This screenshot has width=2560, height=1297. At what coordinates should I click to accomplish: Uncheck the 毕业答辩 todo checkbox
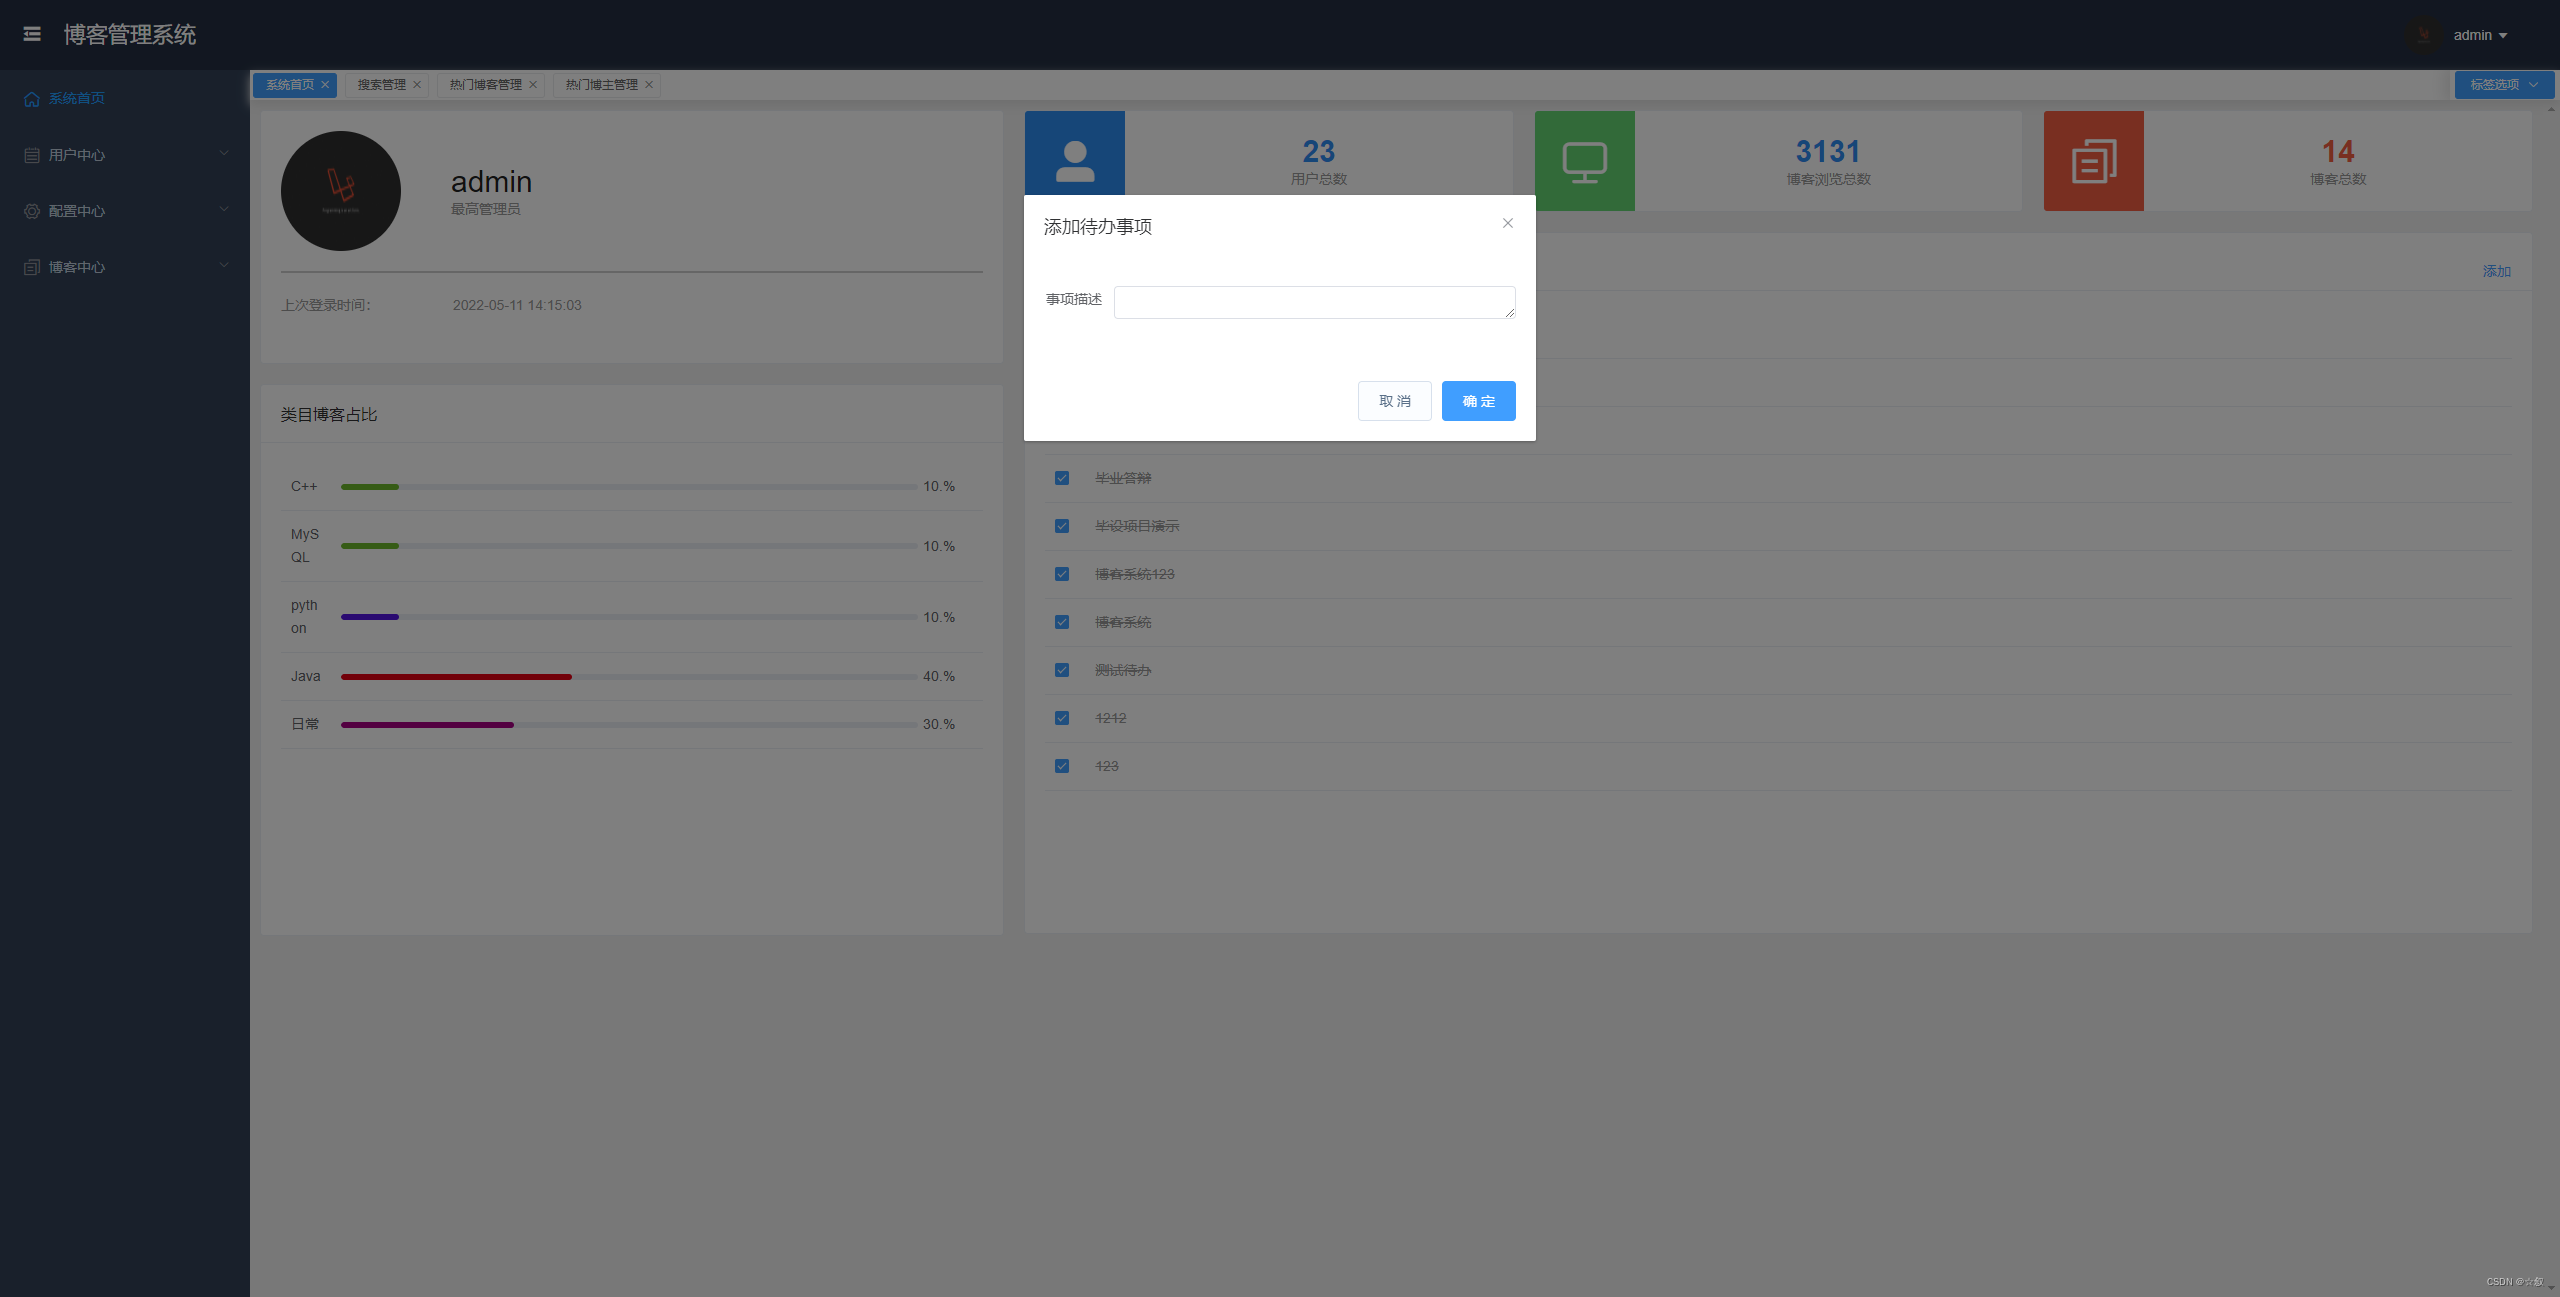point(1062,478)
